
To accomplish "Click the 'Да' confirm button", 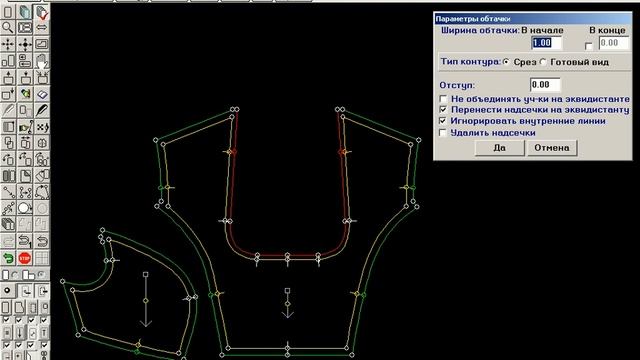I will click(x=500, y=148).
